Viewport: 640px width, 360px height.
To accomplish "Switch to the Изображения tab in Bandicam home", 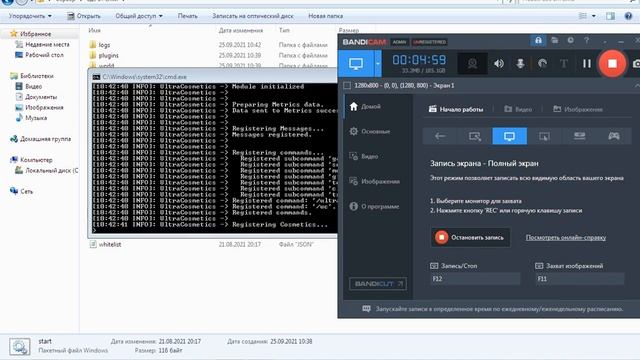I will pos(578,109).
